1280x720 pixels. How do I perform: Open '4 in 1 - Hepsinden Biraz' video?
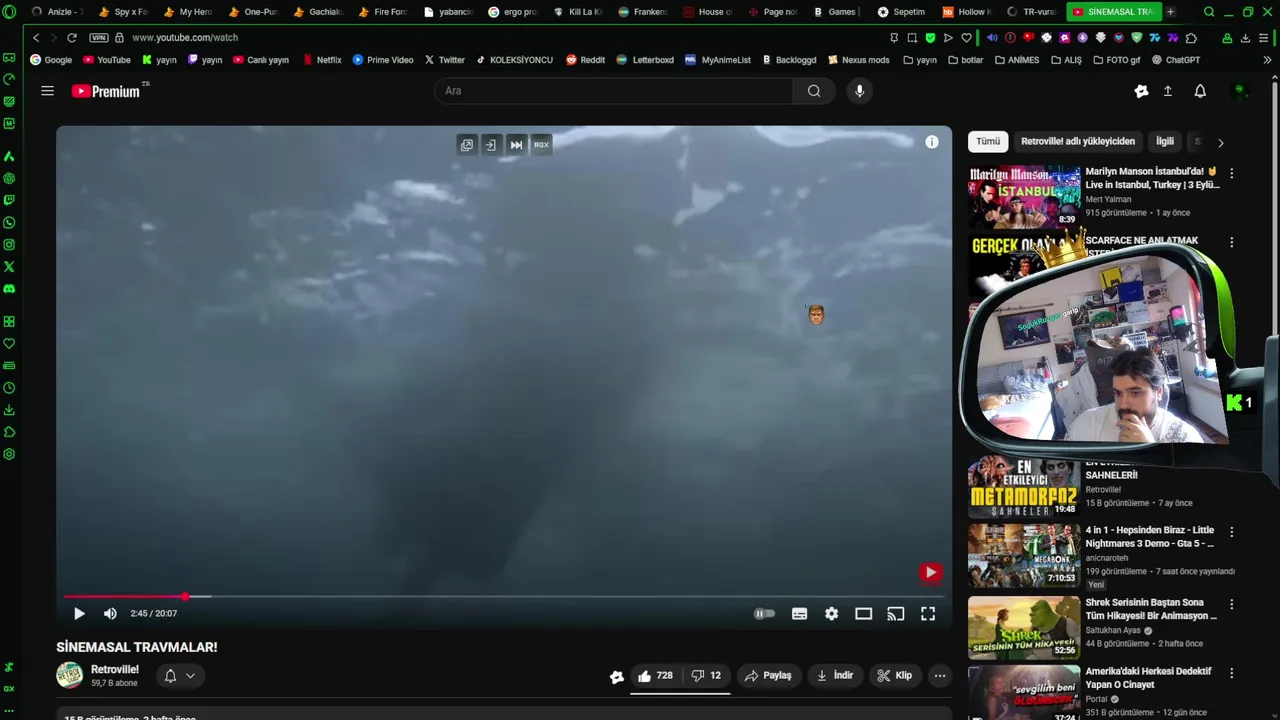coord(1024,556)
